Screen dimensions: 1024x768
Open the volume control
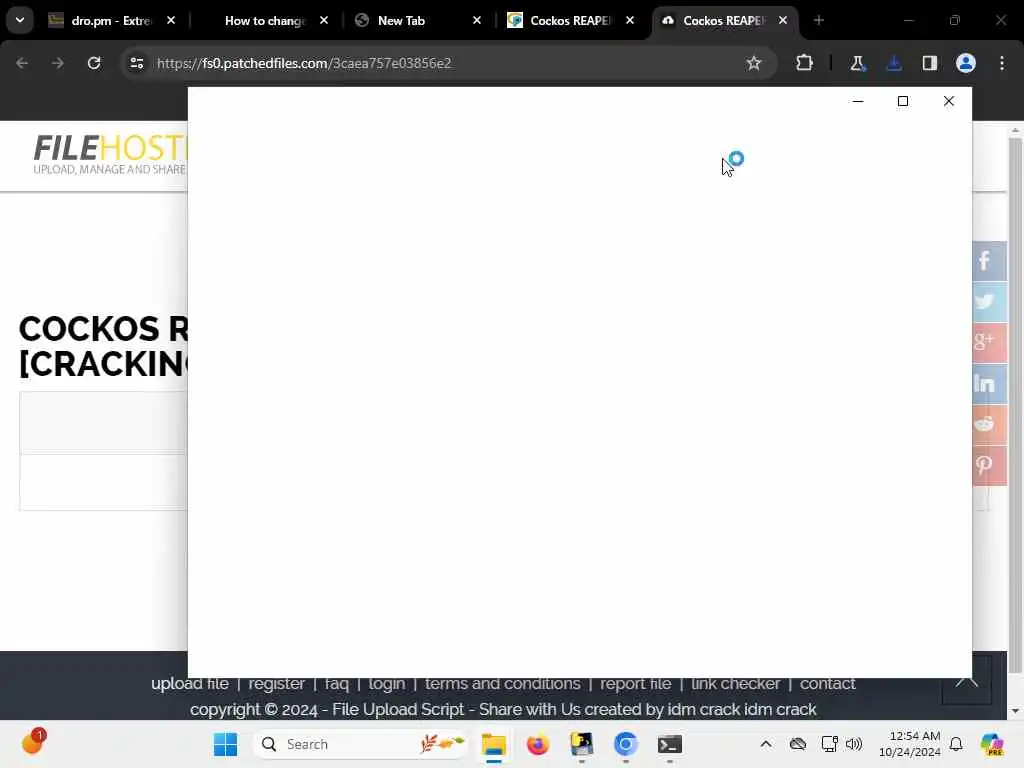[x=854, y=744]
